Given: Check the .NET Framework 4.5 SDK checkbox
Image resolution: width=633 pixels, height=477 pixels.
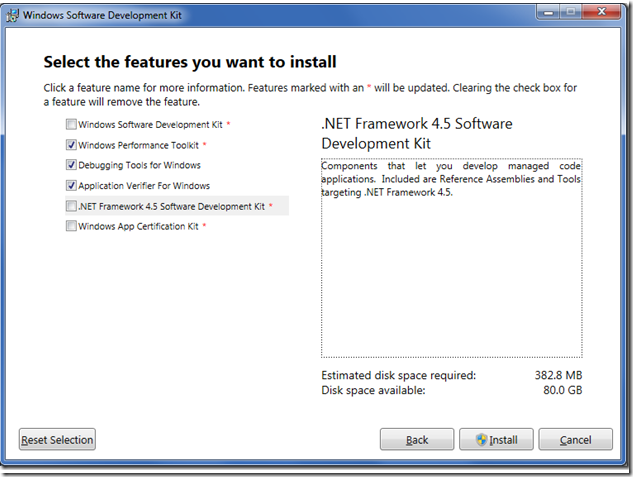Looking at the screenshot, I should [71, 206].
